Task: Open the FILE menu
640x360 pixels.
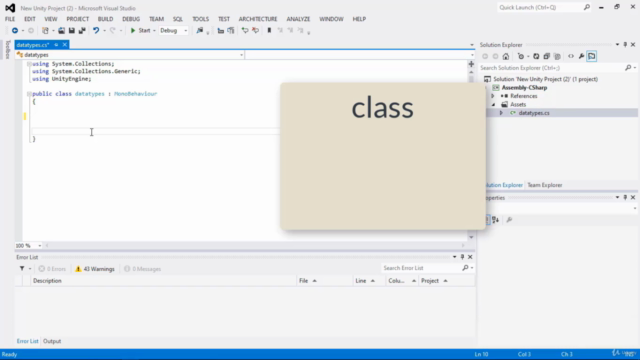Action: pyautogui.click(x=10, y=19)
